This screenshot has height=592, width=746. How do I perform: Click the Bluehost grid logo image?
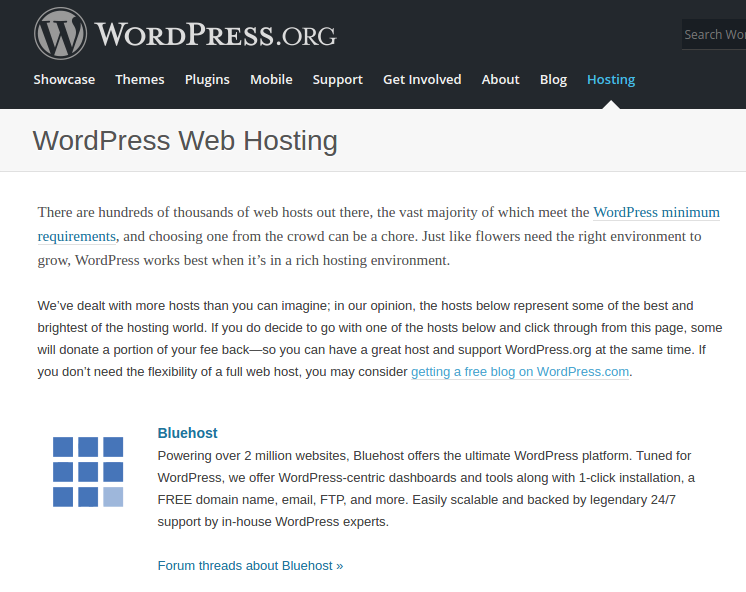(88, 472)
